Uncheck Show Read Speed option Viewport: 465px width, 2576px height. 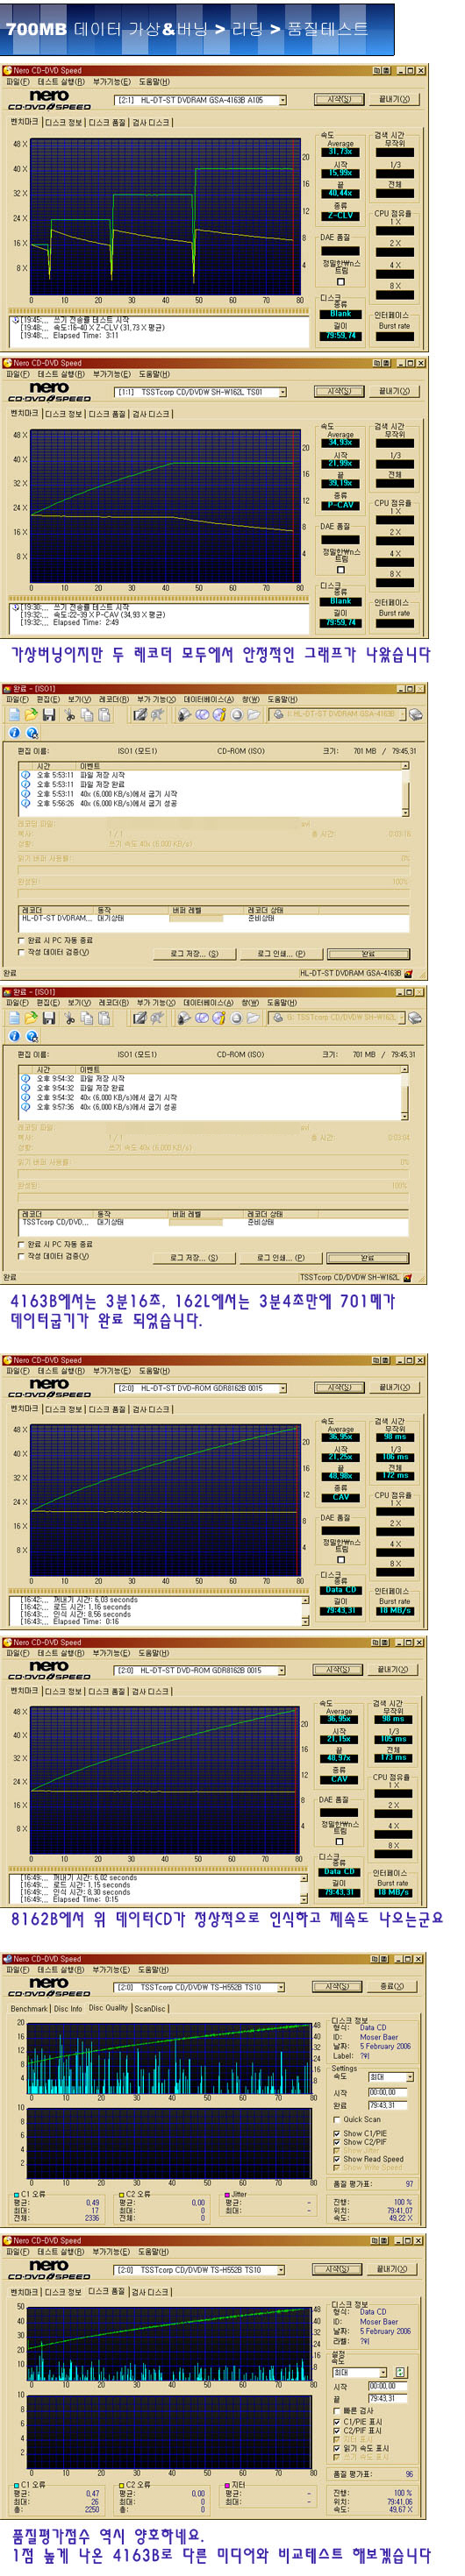[x=337, y=2160]
